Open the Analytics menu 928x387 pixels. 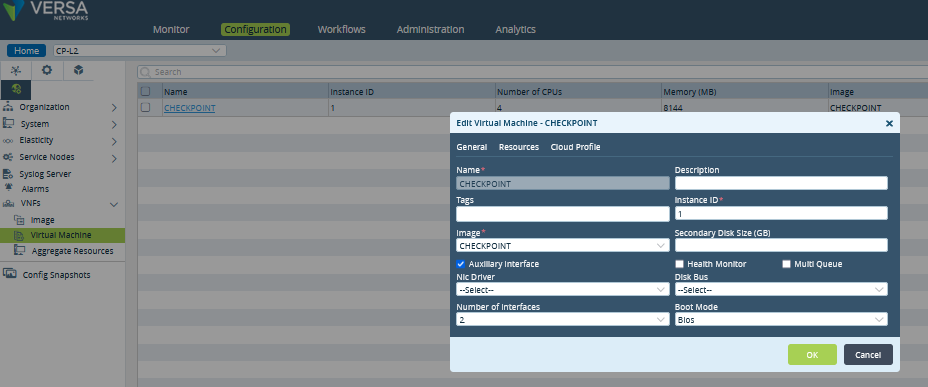[515, 29]
